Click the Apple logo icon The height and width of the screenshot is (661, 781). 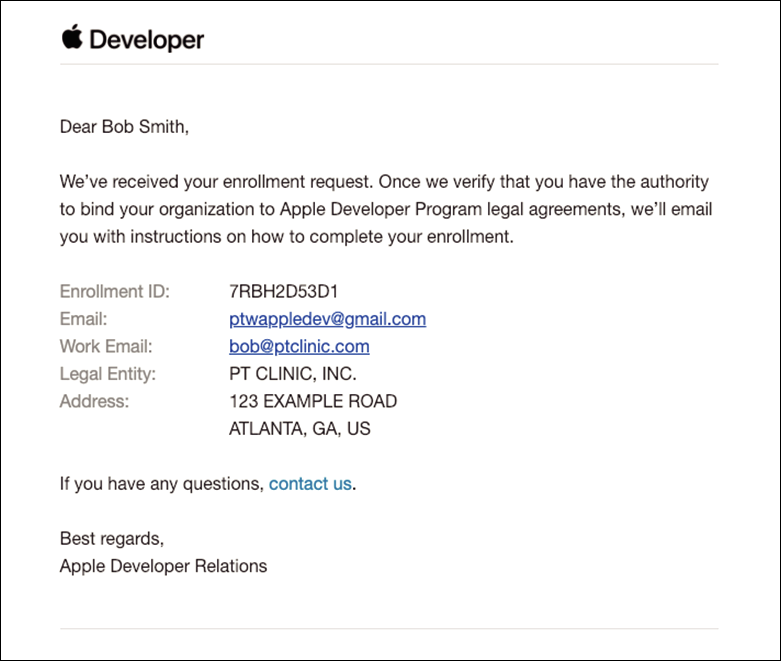71,38
